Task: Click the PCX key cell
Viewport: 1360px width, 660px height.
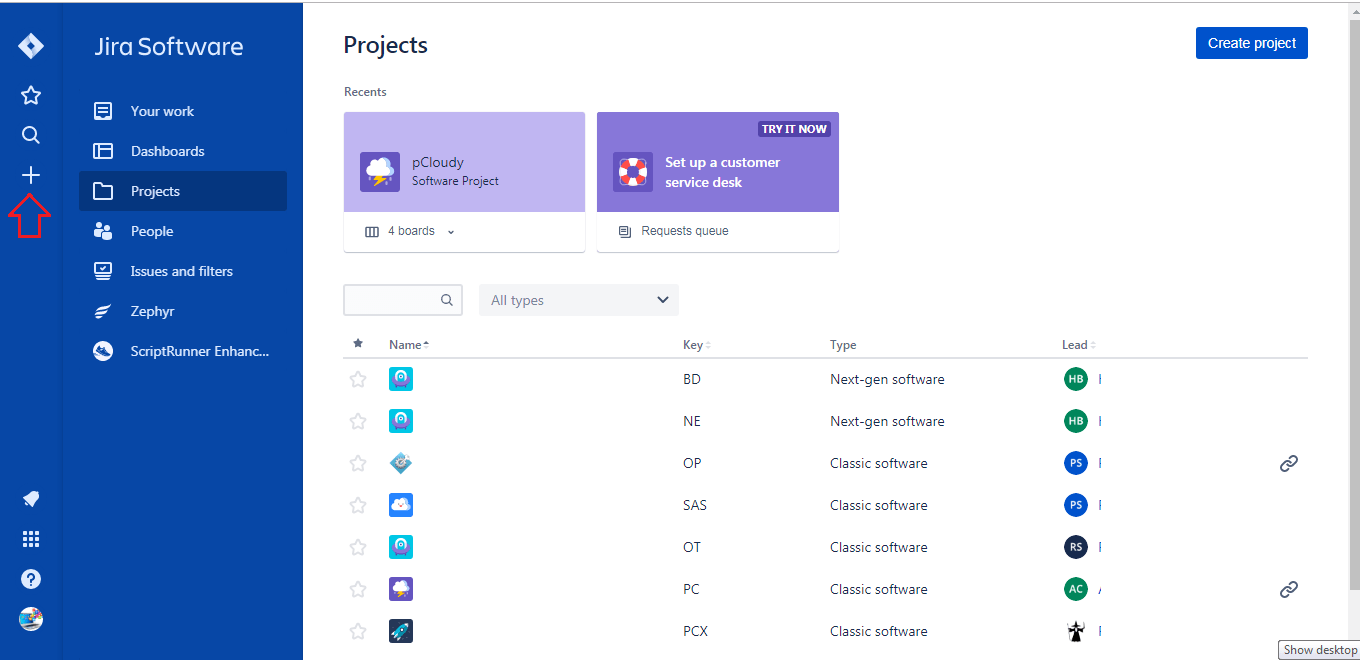Action: (x=695, y=631)
